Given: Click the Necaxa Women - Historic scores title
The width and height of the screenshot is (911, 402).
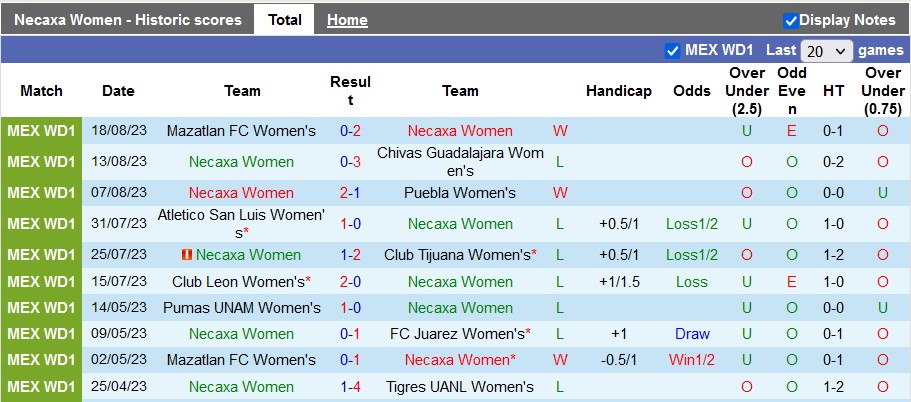Looking at the screenshot, I should (x=130, y=20).
